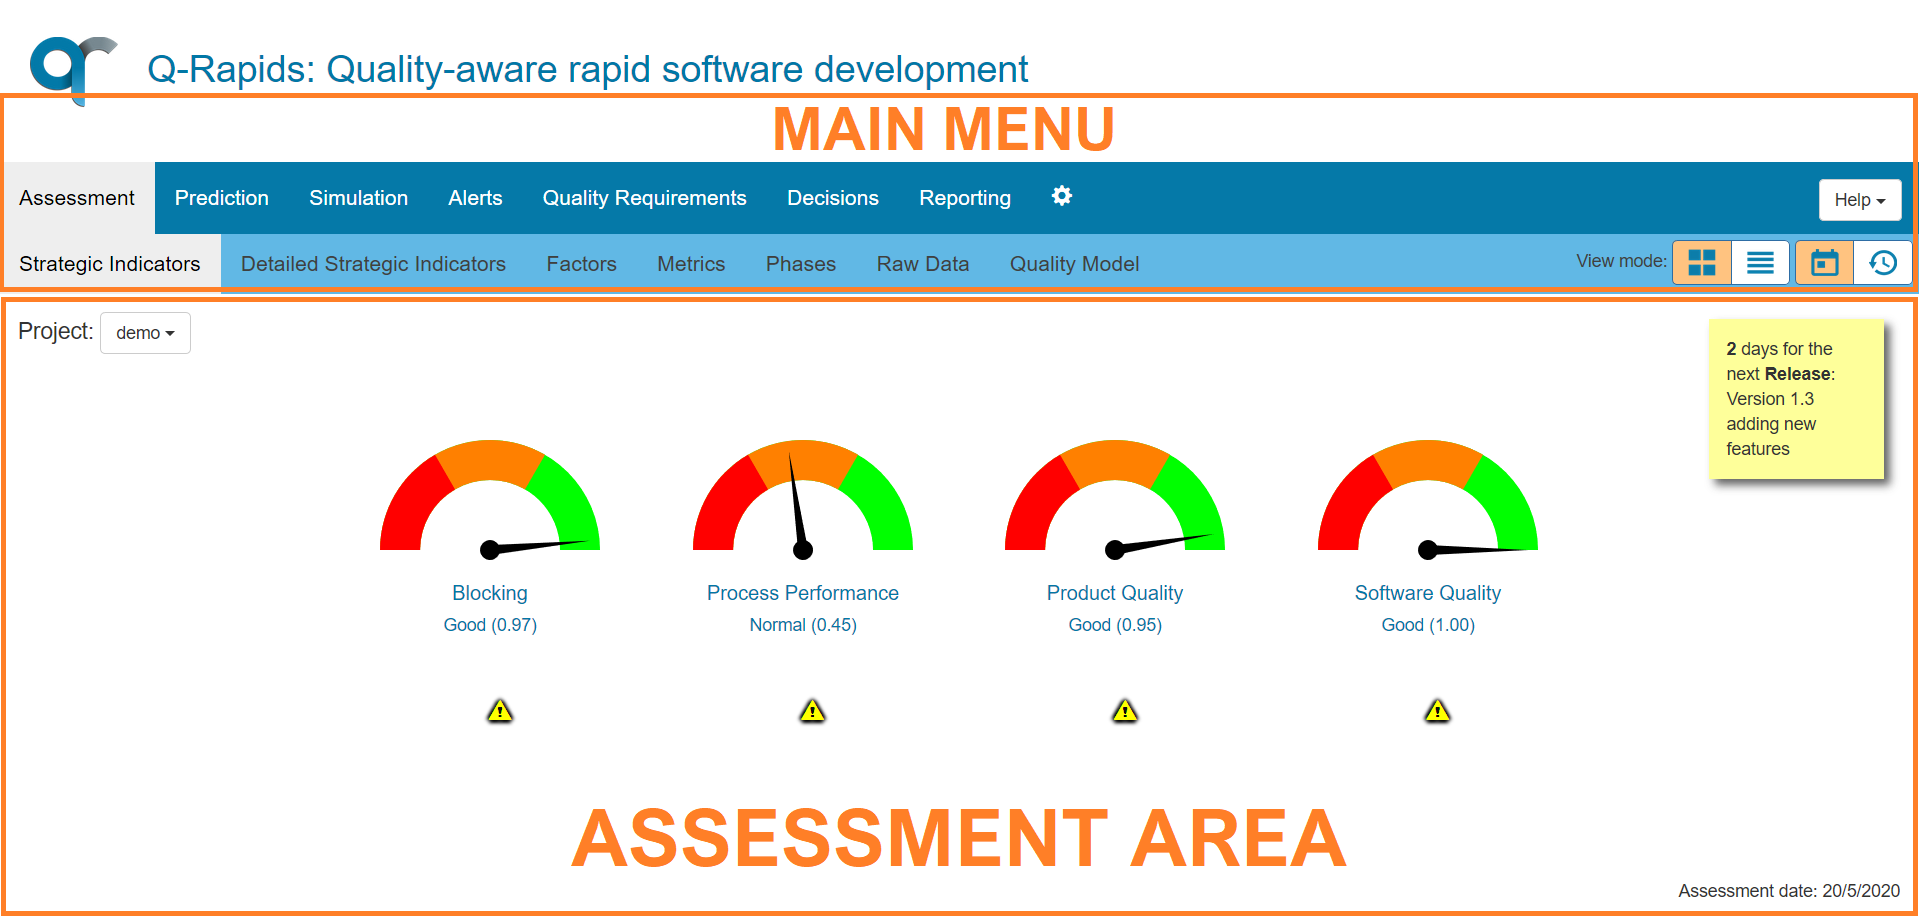
Task: Open the Quality Model page
Action: (x=1073, y=263)
